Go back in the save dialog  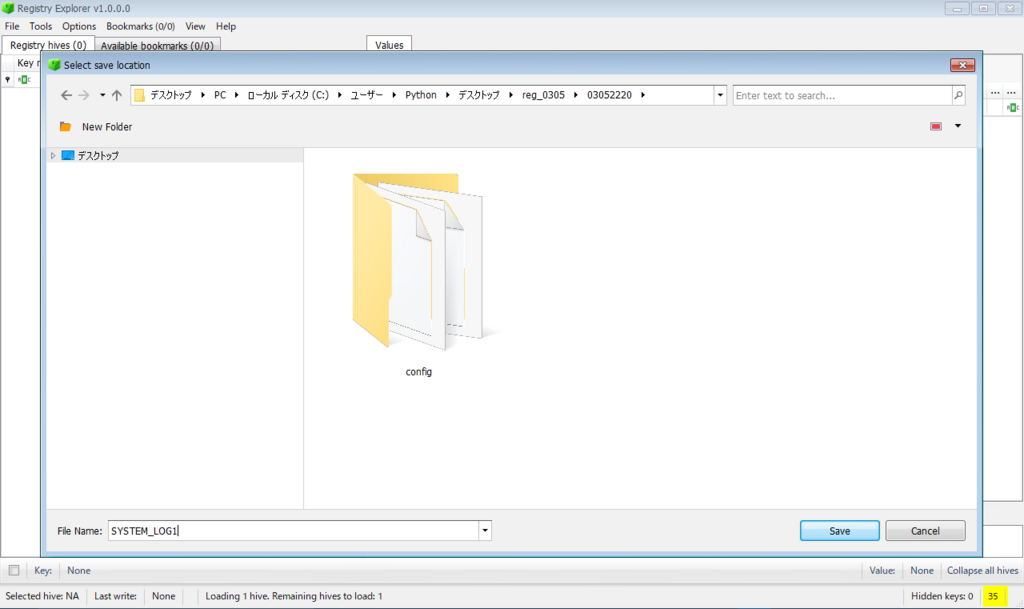pos(66,95)
